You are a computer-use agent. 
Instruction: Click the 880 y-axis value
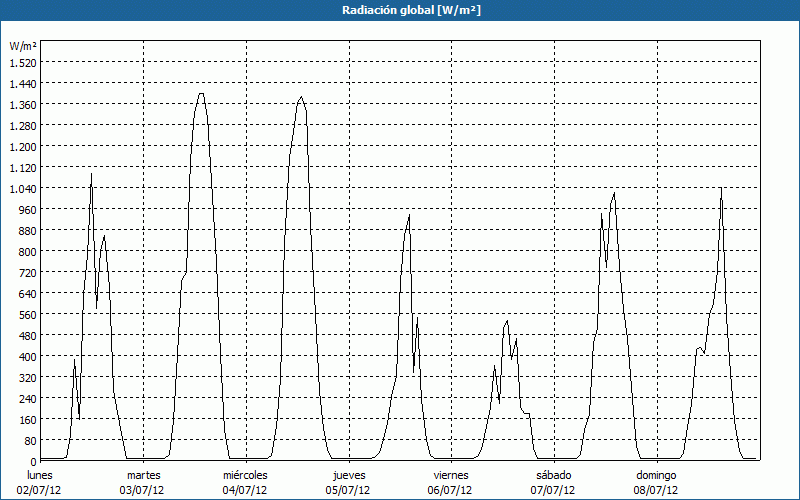point(28,231)
